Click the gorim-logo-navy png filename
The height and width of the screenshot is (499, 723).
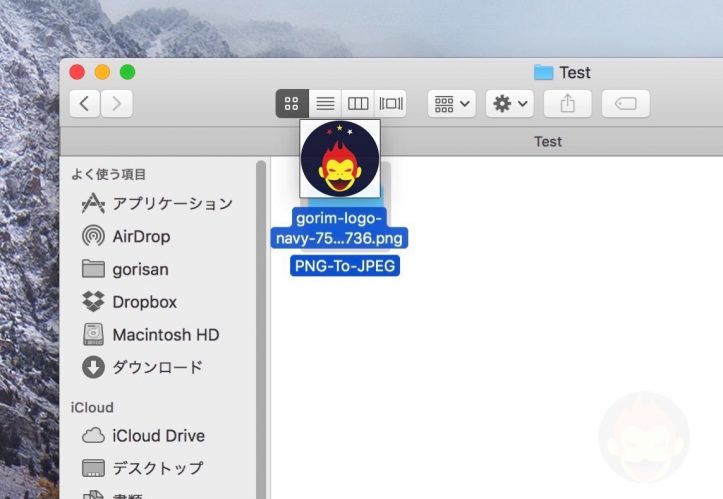[x=339, y=228]
